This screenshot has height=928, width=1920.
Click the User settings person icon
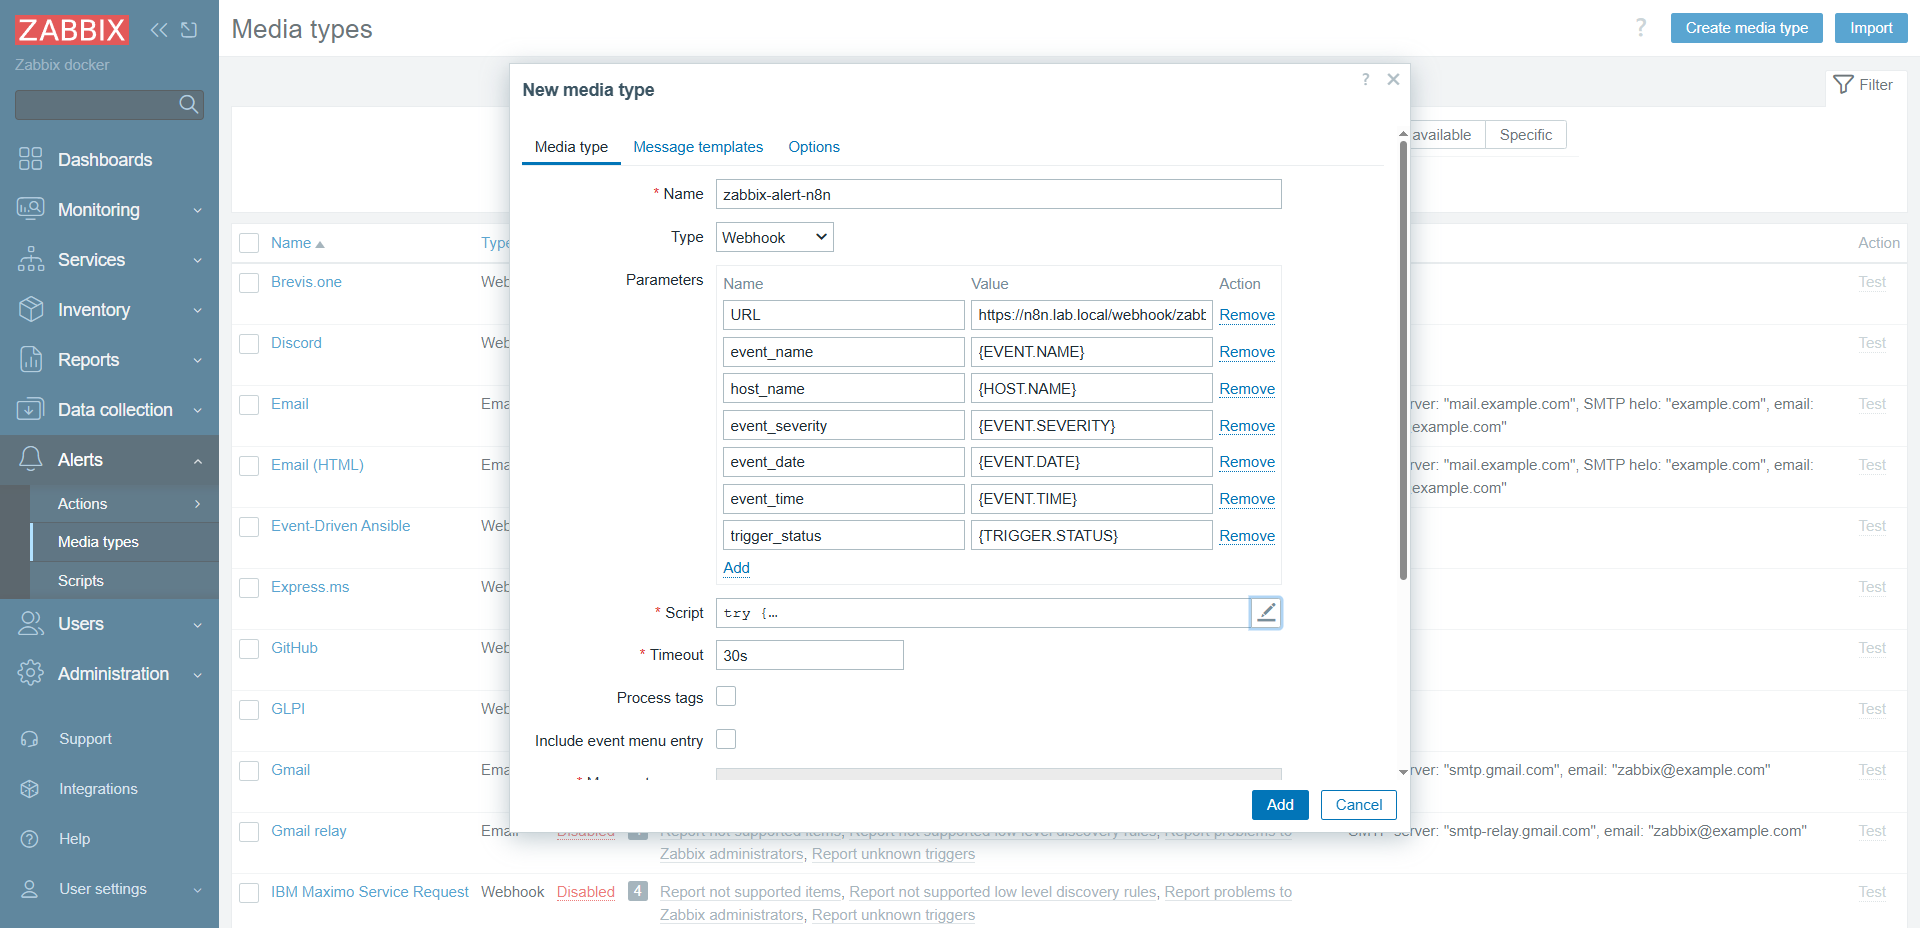point(30,889)
